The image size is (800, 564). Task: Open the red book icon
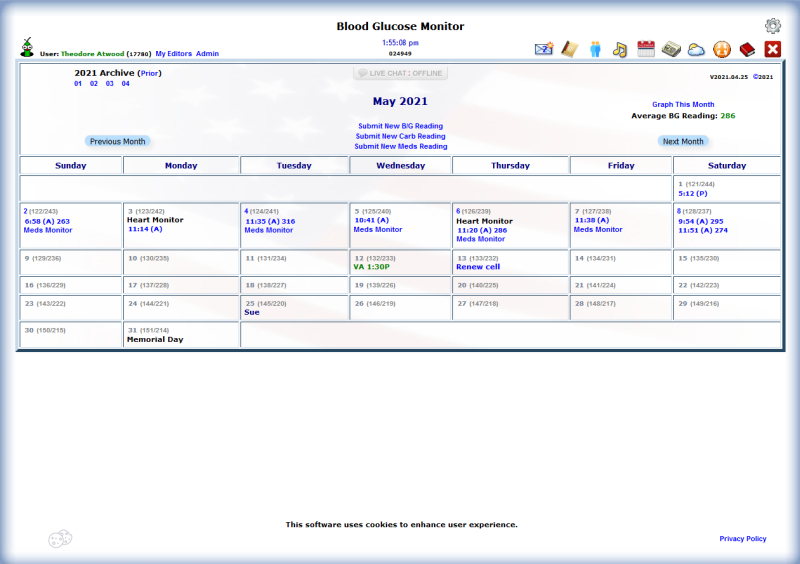pyautogui.click(x=747, y=50)
